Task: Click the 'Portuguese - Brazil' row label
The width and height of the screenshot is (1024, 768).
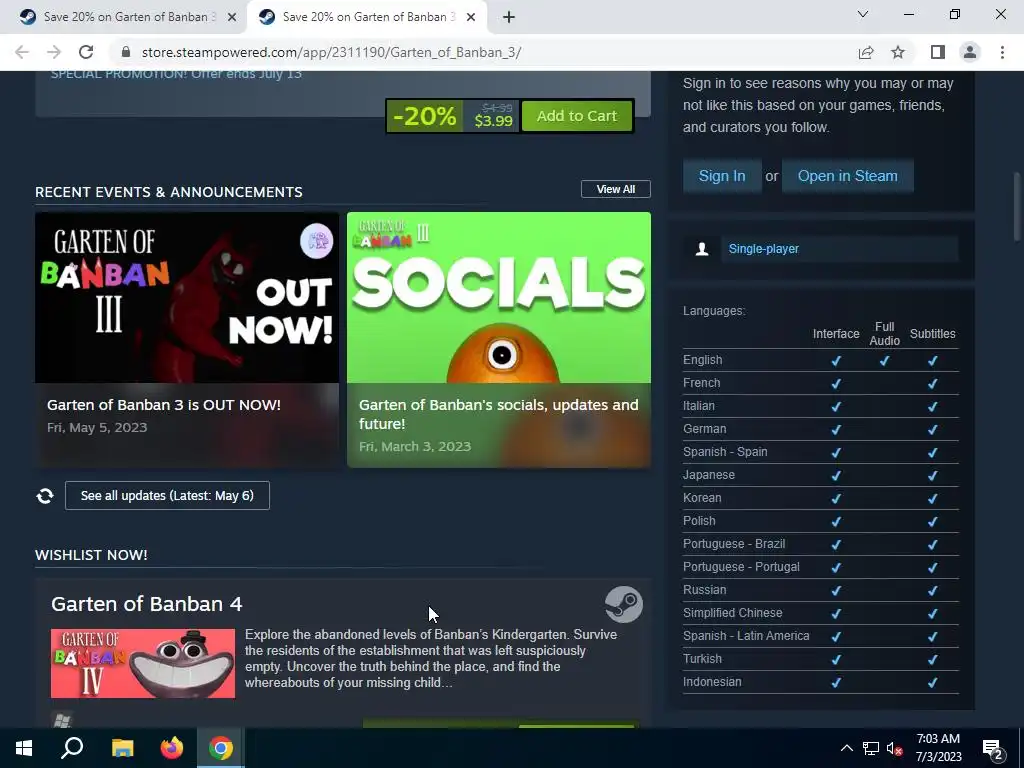Action: tap(734, 544)
